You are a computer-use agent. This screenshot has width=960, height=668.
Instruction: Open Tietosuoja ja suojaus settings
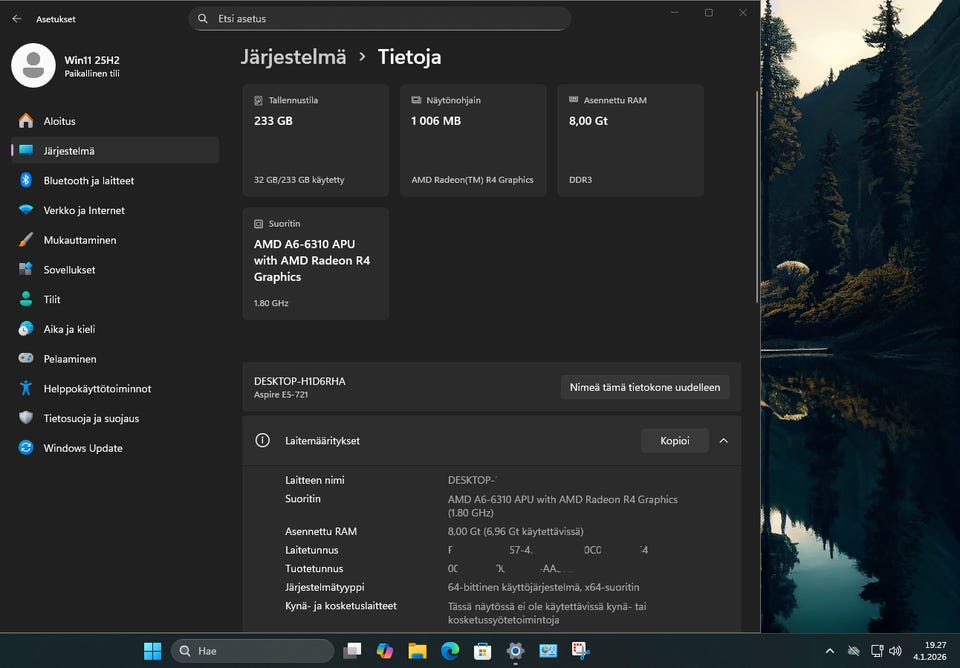91,418
